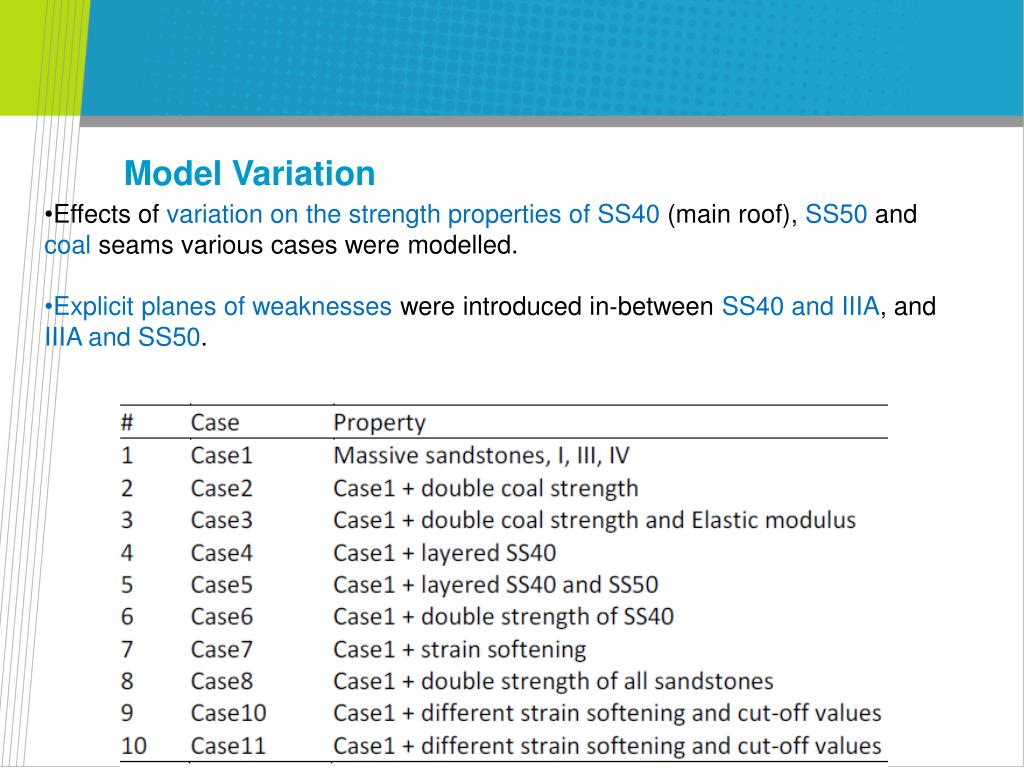The image size is (1024, 768).
Task: Select the cell 'Case1' in row 1
Action: coord(221,455)
